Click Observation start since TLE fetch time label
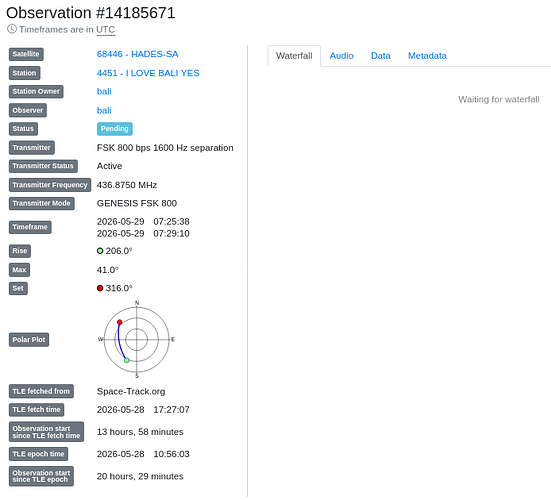Image resolution: width=551 pixels, height=500 pixels. [46, 432]
